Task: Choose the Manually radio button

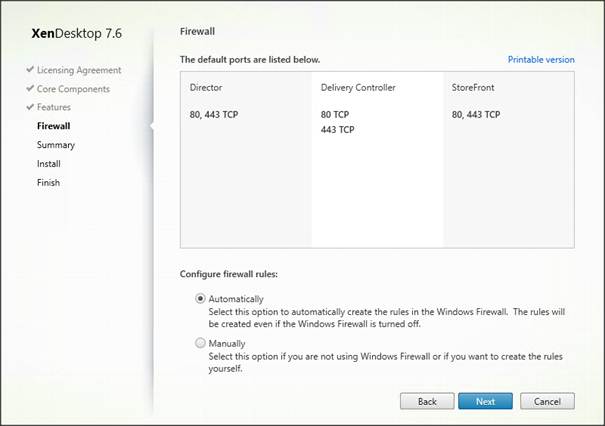Action: [x=201, y=344]
